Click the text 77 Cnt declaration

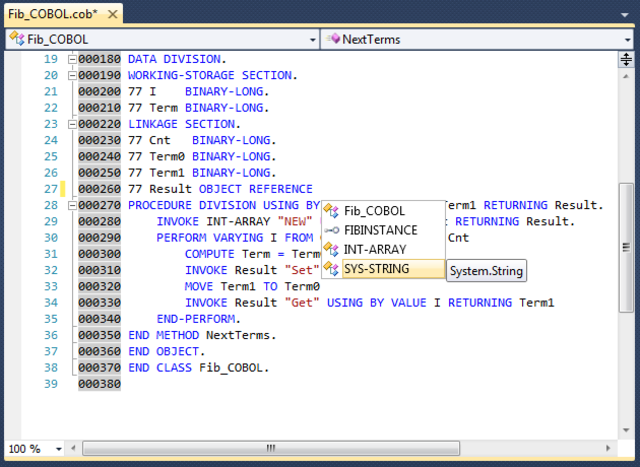(202, 140)
